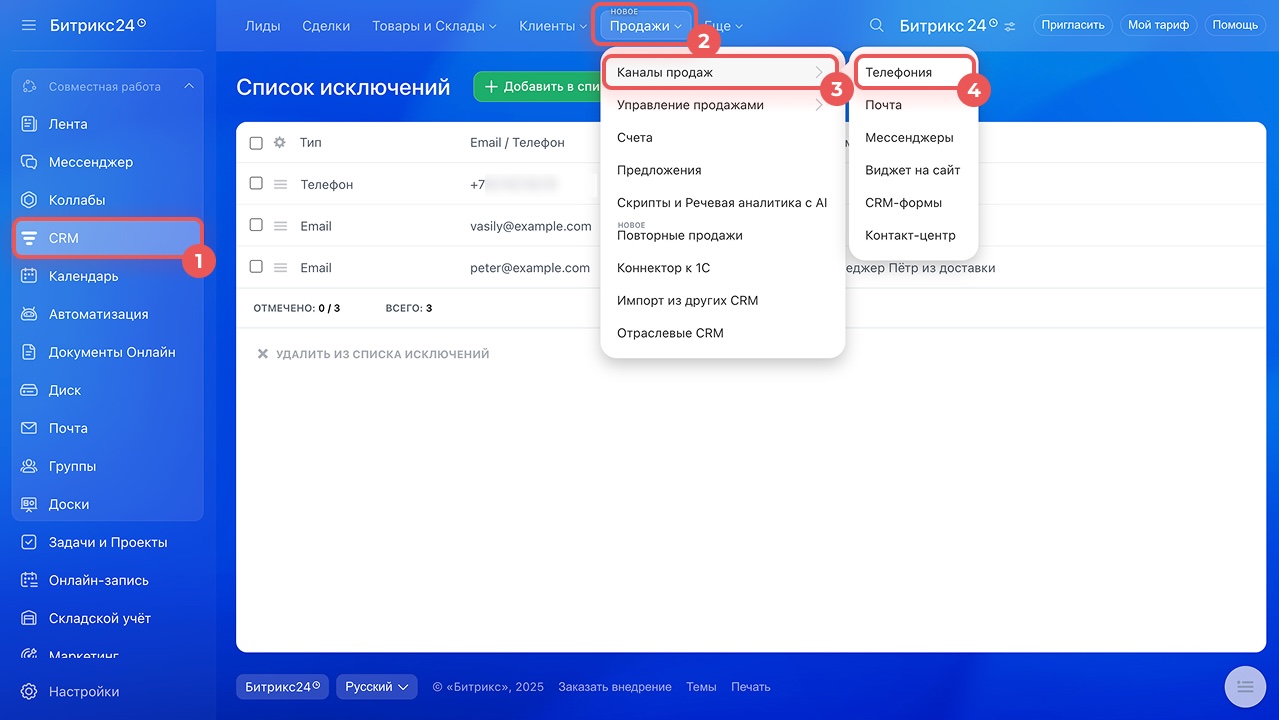
Task: Check the vasily@example.com row checkbox
Action: tap(256, 226)
